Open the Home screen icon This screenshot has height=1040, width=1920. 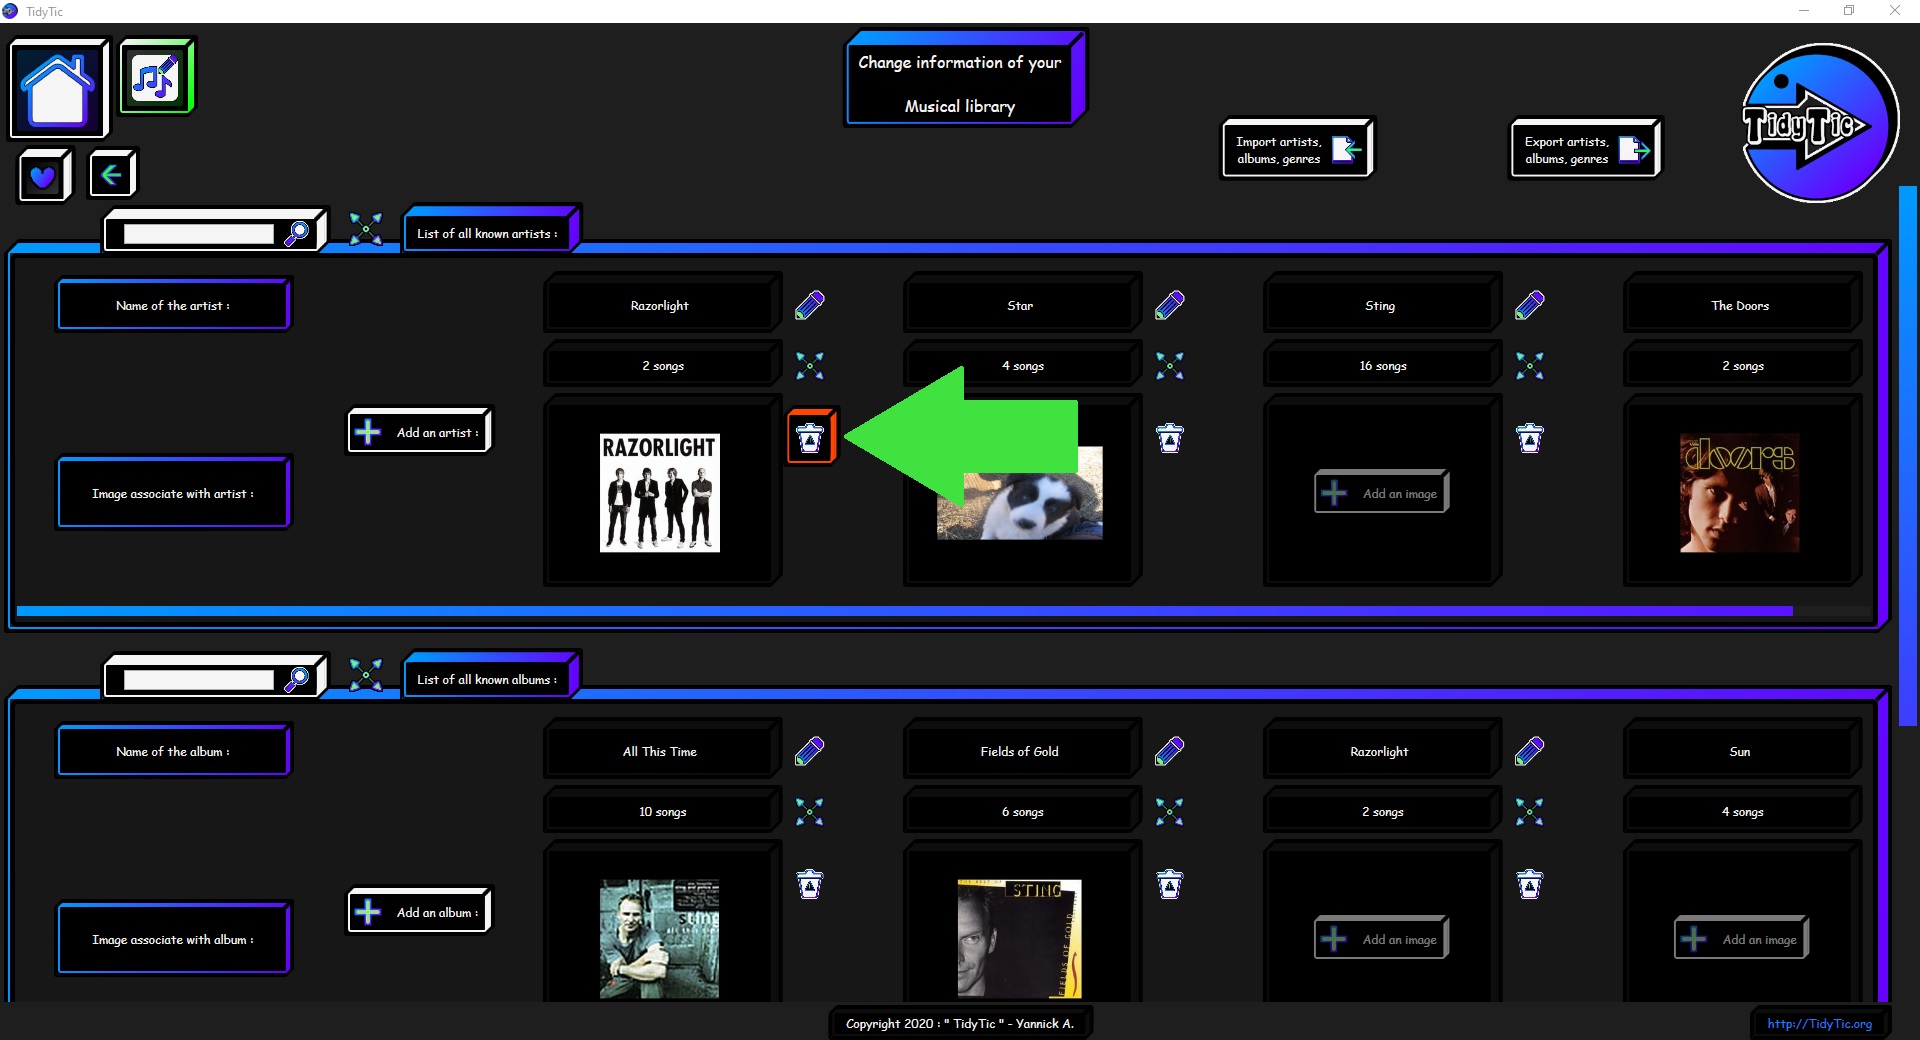click(x=58, y=89)
